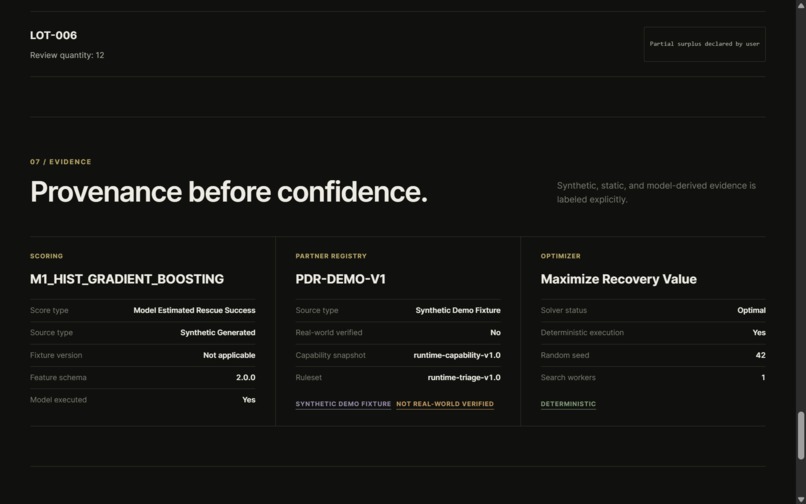Screen dimensions: 806x504
Task: Click the Search workers value 1
Action: click(x=763, y=377)
